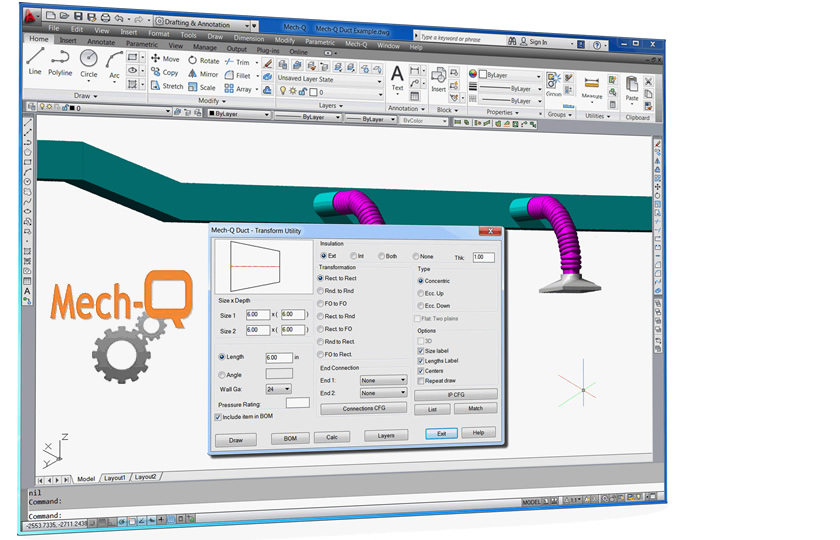
Task: Open the Annotate ribbon tab
Action: tap(101, 42)
